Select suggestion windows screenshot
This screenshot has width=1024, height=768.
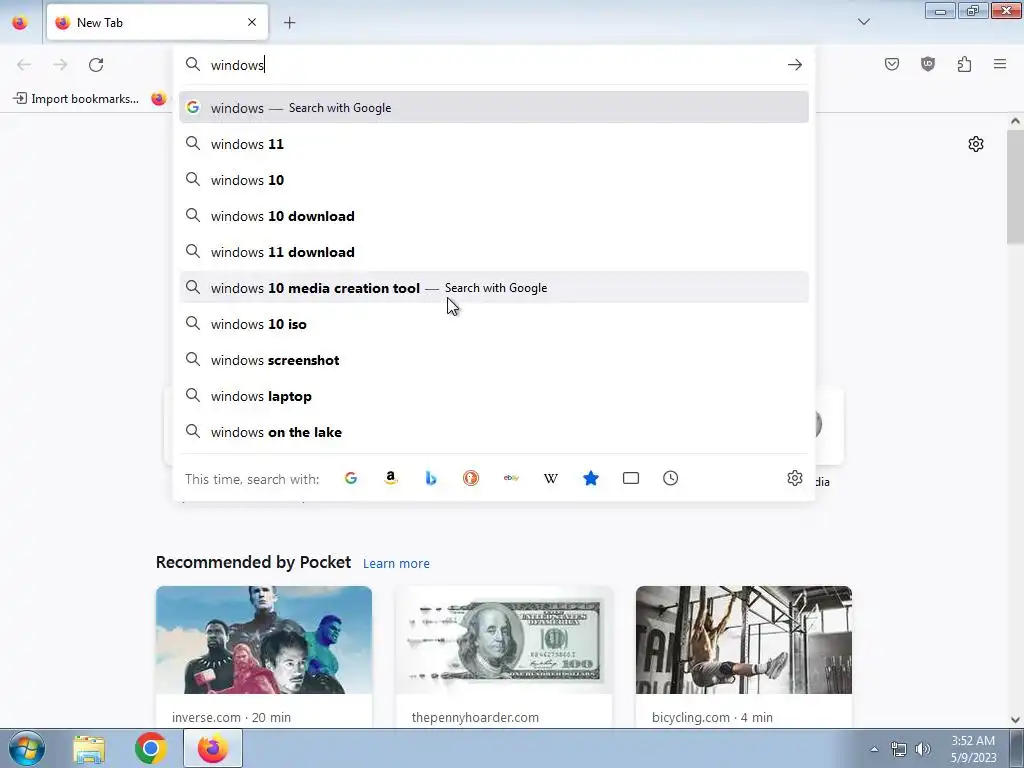coord(494,360)
